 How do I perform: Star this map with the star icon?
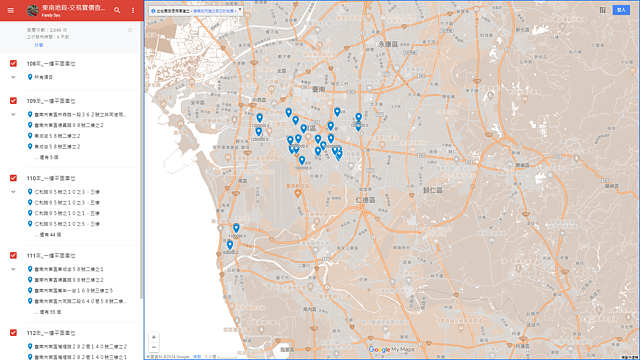pos(129,30)
